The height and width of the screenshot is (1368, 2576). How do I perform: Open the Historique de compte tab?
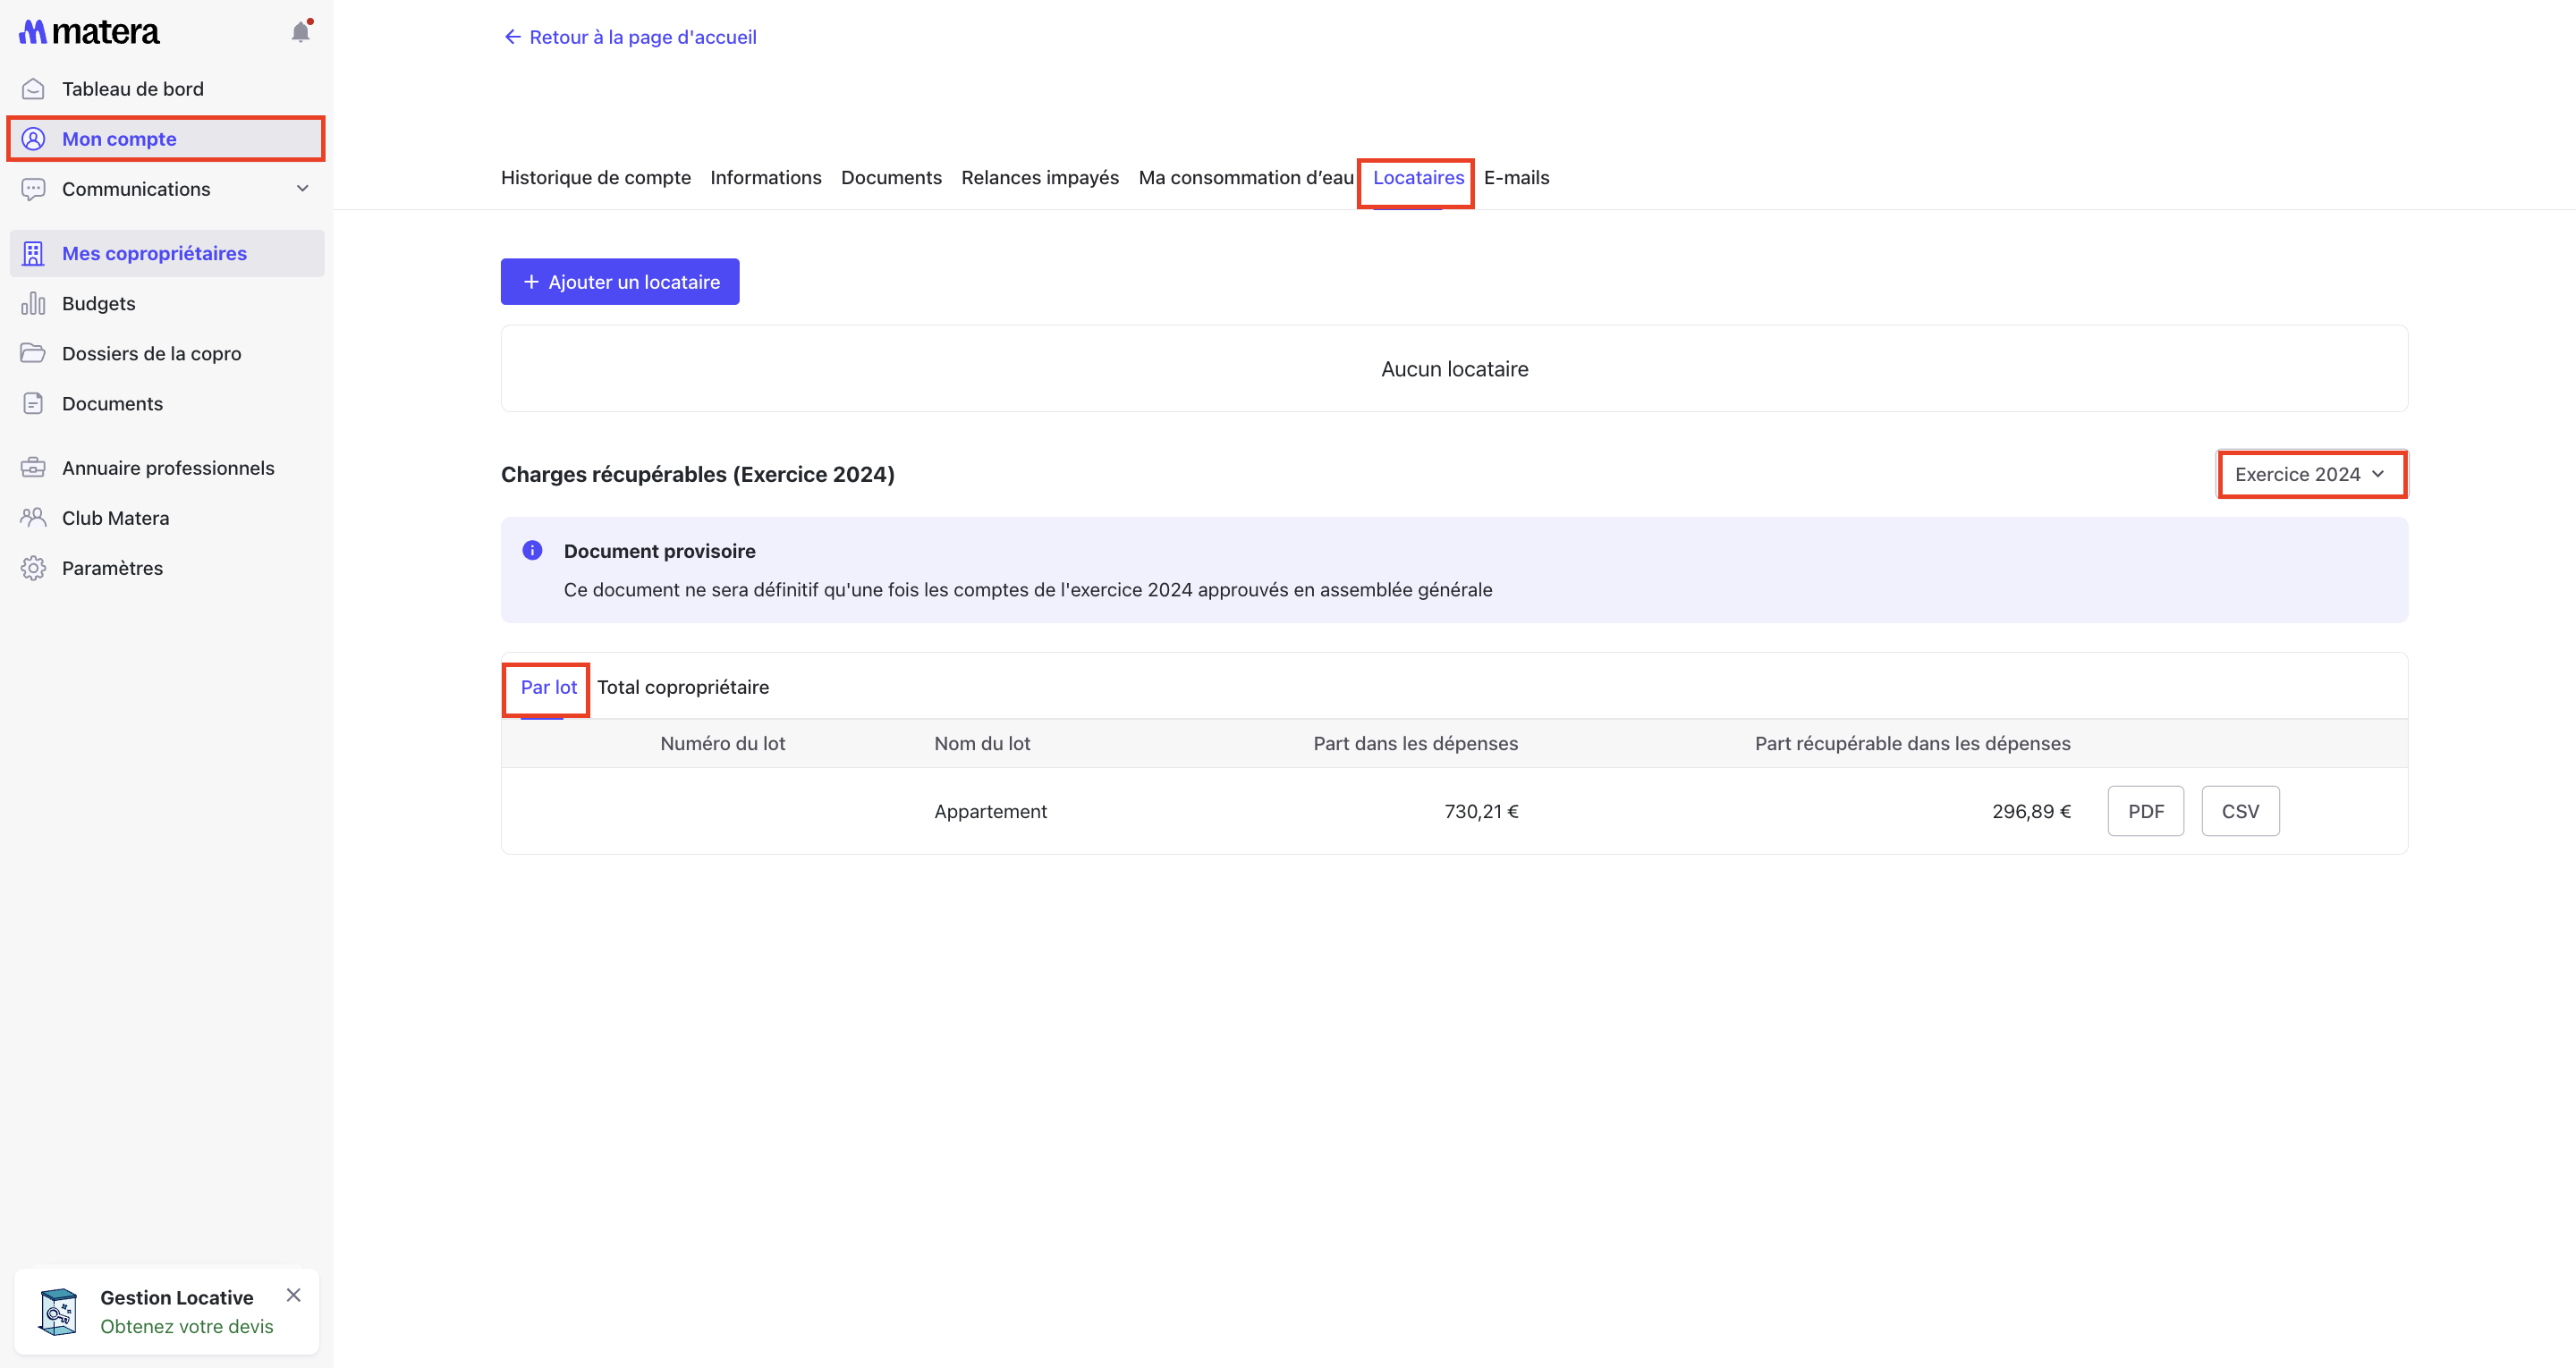tap(595, 177)
